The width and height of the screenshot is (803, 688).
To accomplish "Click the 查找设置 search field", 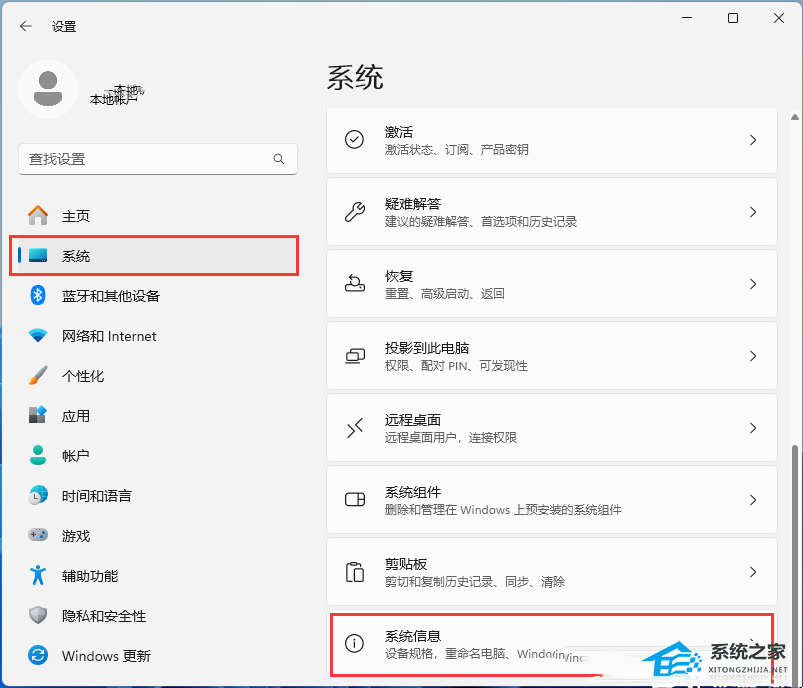I will [145, 159].
